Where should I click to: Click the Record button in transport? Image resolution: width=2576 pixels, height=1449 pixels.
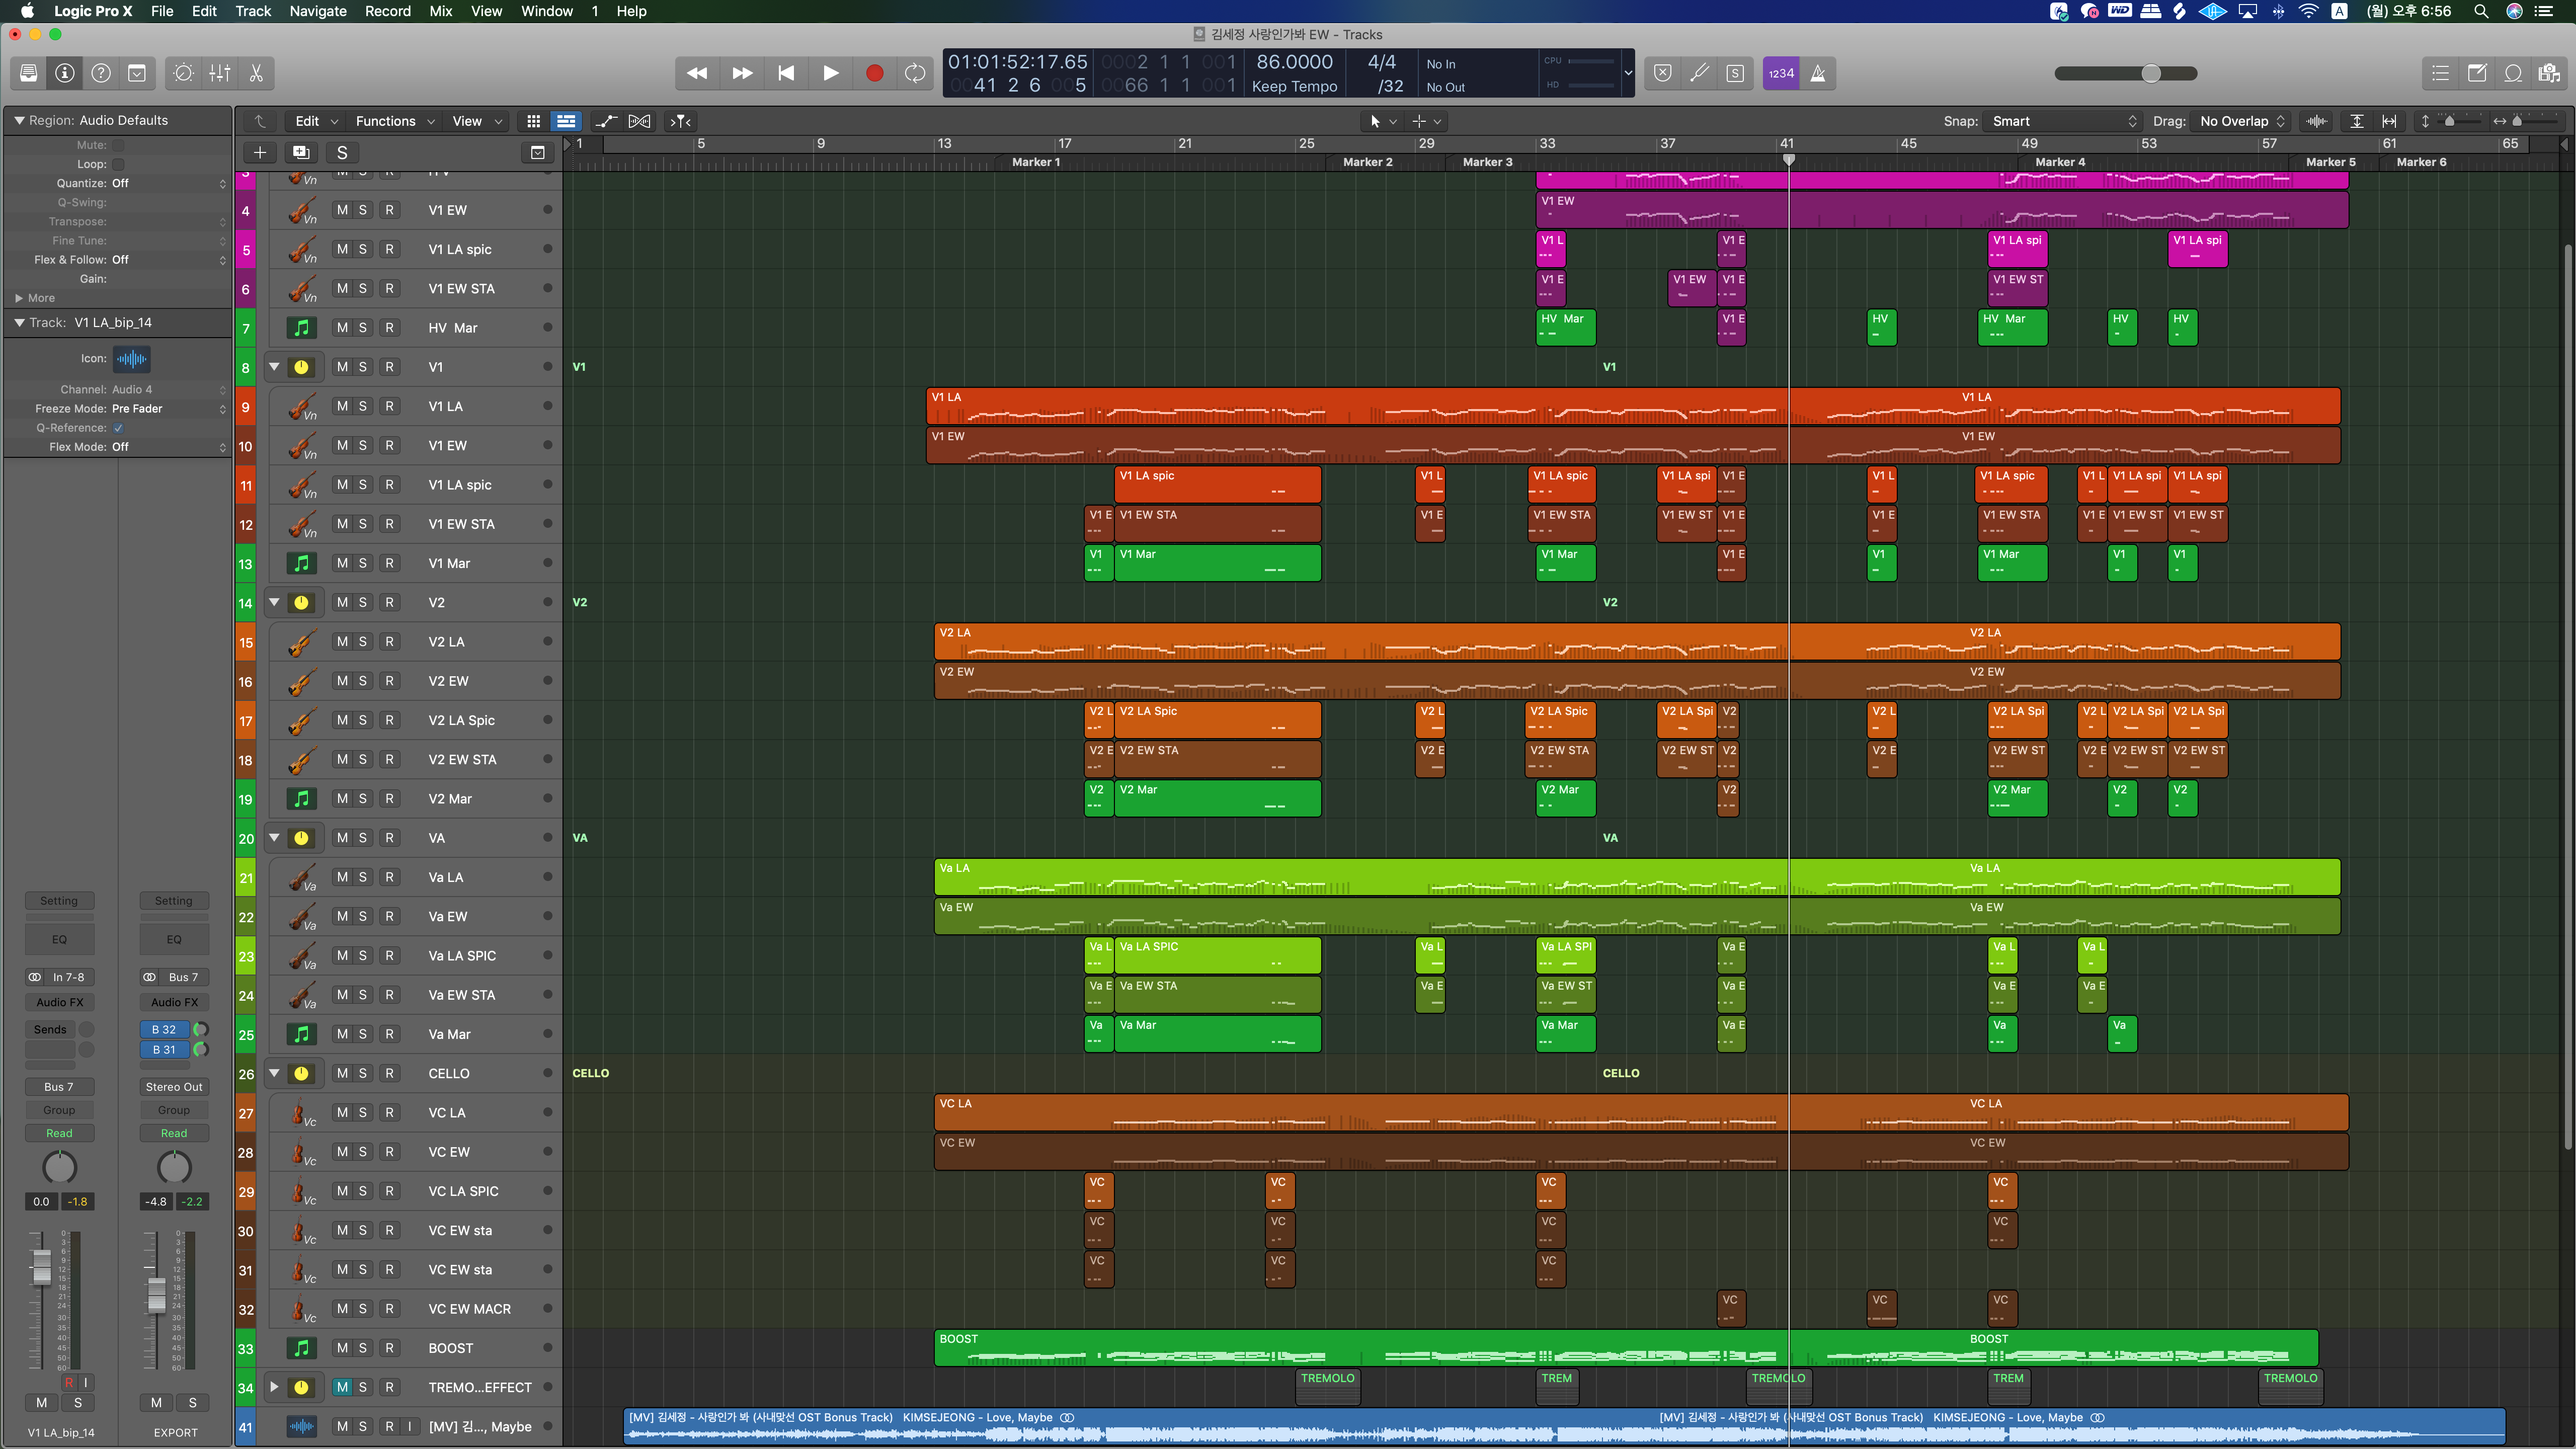874,73
